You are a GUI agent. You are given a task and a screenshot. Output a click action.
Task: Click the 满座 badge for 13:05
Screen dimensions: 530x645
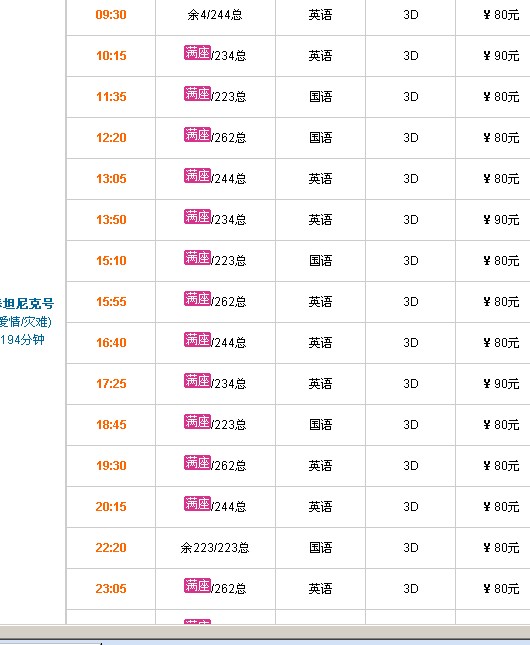[x=198, y=176]
